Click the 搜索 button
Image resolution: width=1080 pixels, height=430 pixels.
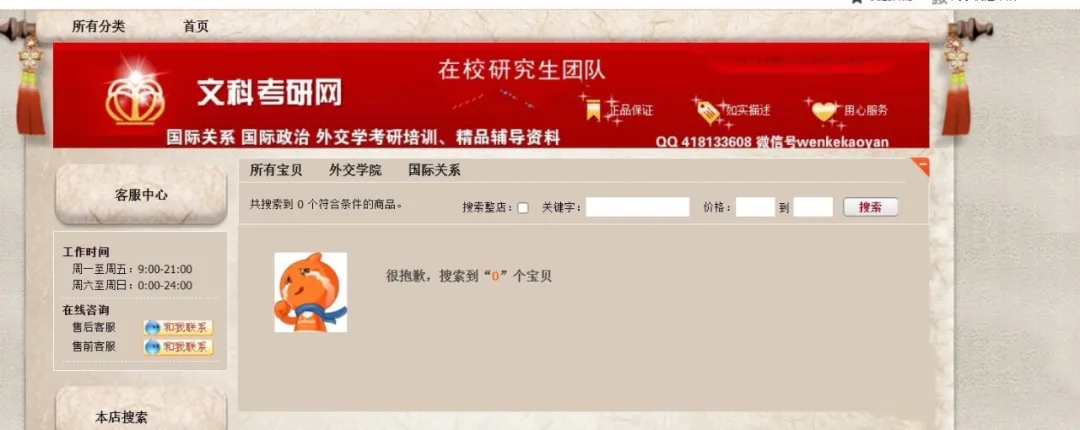[871, 207]
